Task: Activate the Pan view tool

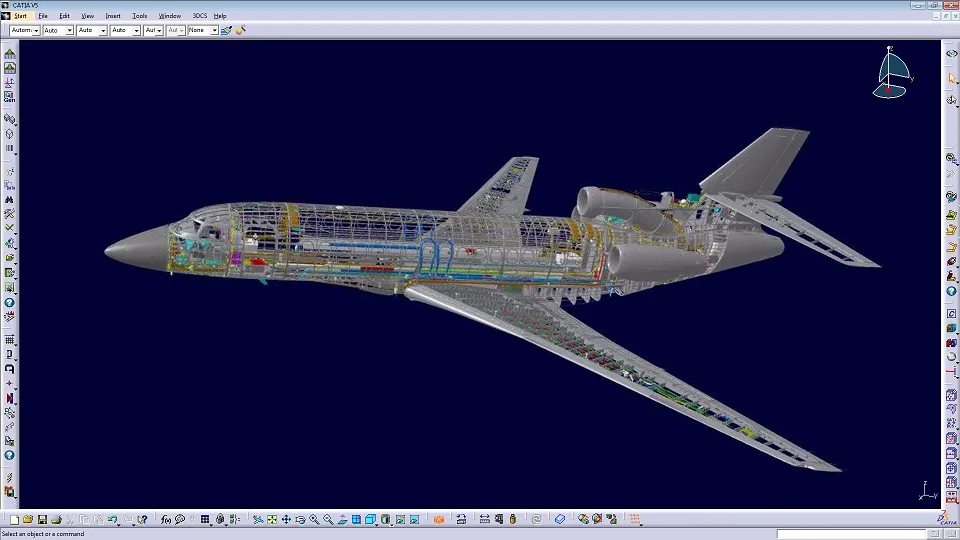Action: pyautogui.click(x=286, y=520)
